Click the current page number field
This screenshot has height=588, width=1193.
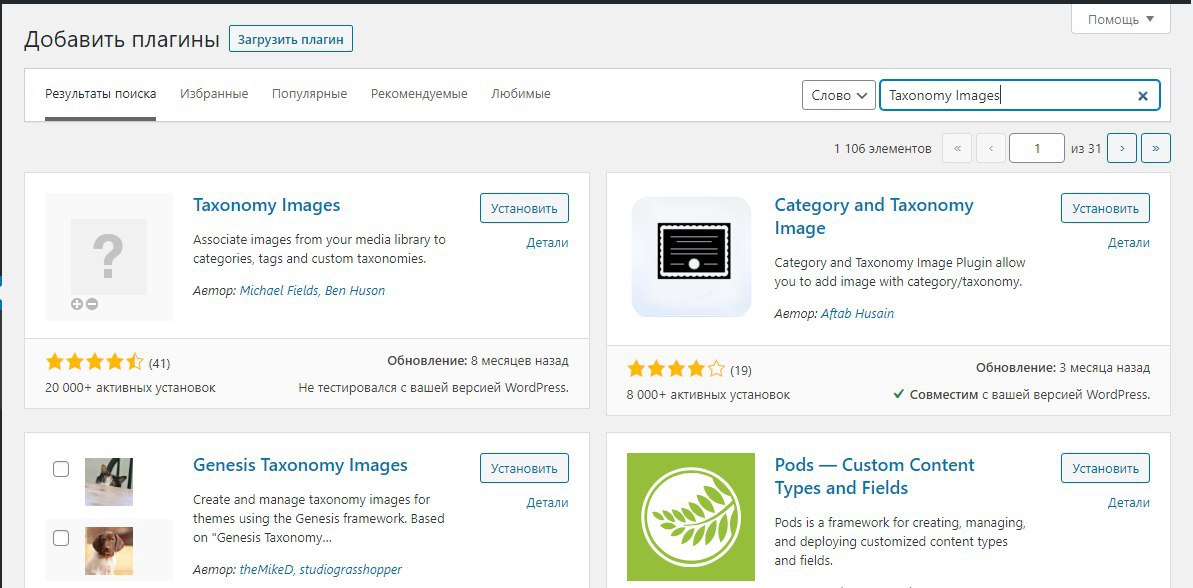point(1036,148)
